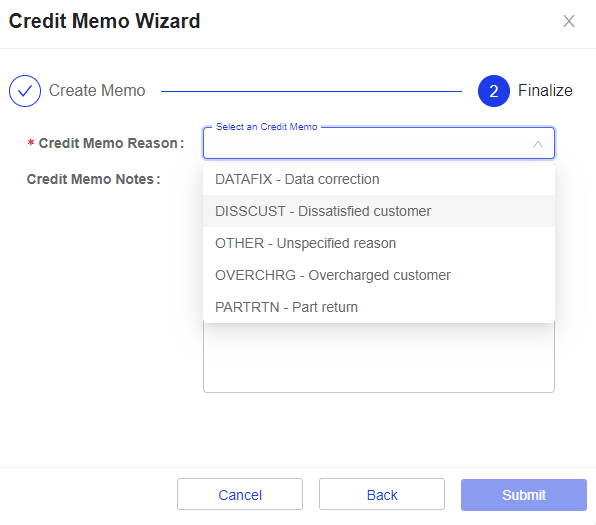Choose PARTRTN - Part return reason

pos(379,307)
